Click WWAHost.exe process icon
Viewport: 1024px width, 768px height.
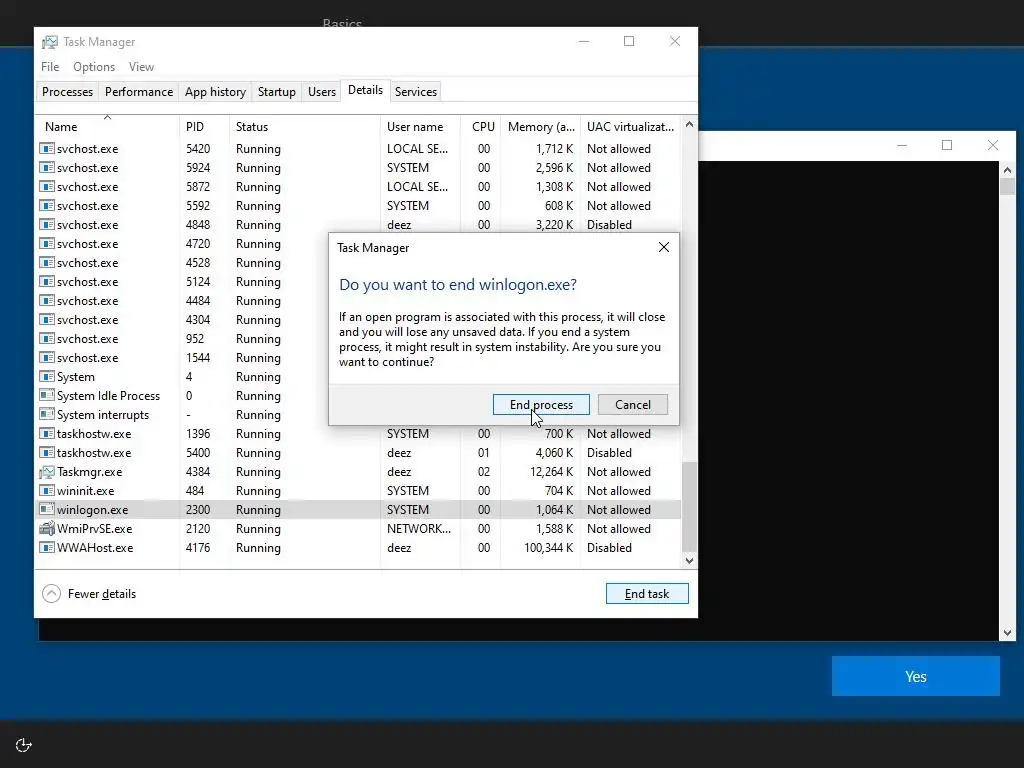tap(46, 547)
